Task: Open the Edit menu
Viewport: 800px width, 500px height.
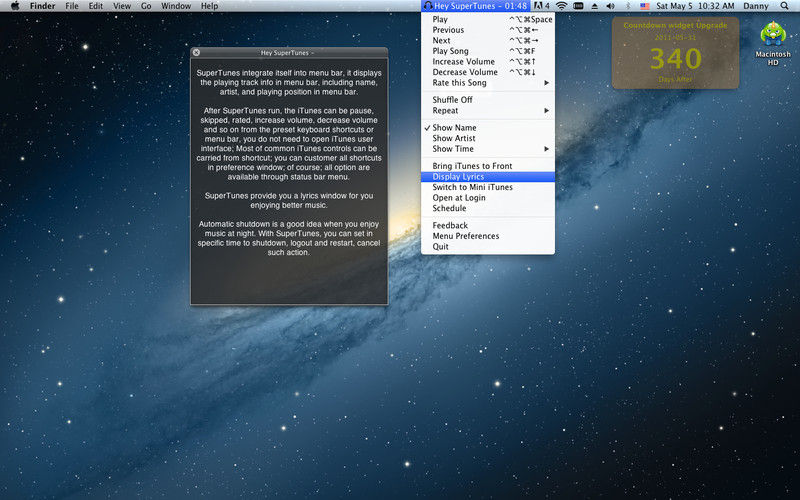Action: tap(95, 6)
